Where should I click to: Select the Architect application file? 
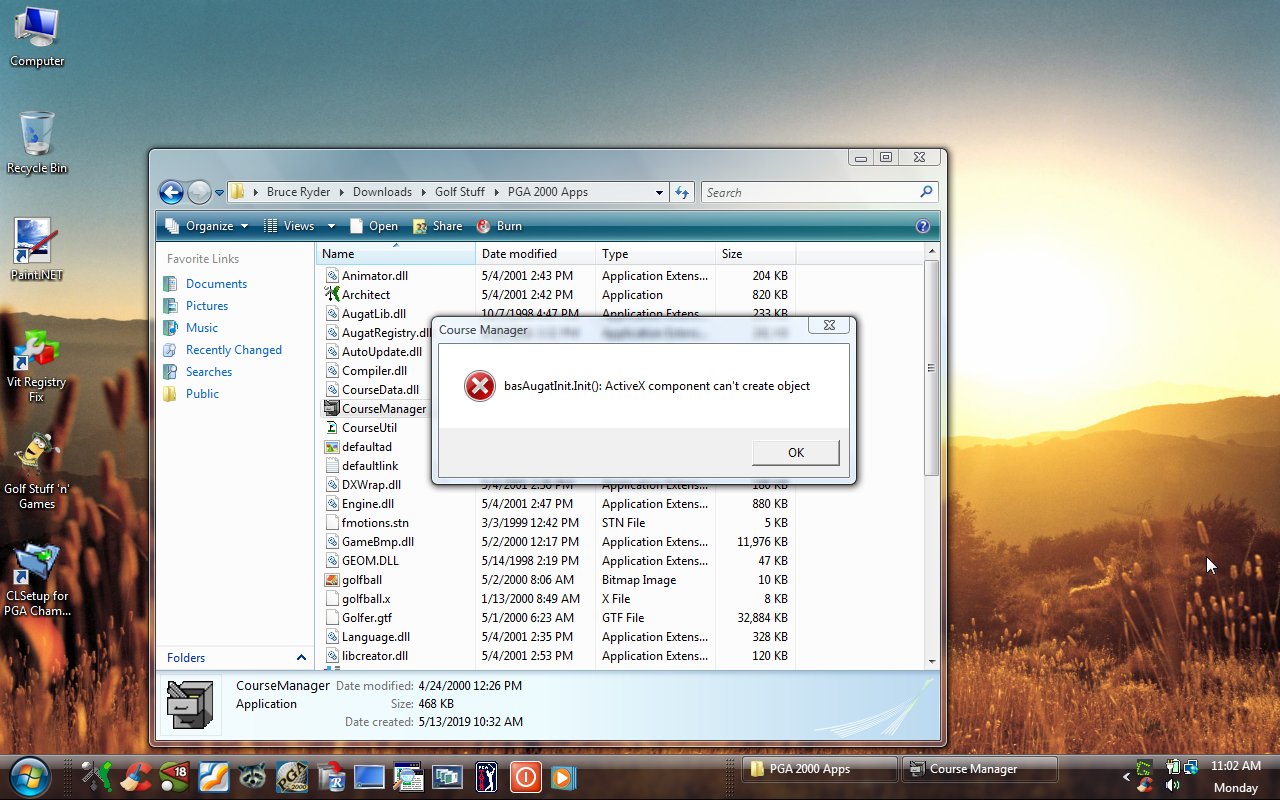coord(358,295)
